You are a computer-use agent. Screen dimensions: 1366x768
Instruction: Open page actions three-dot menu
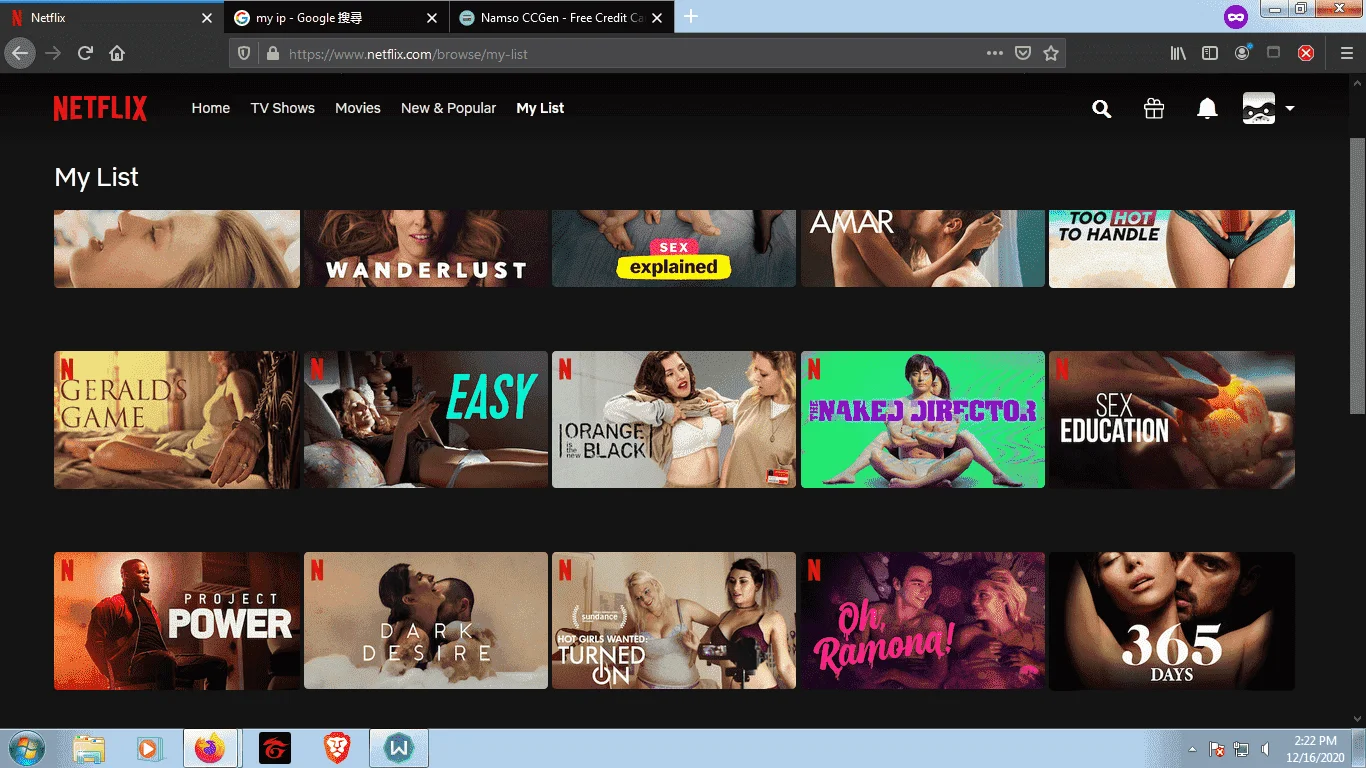click(994, 54)
